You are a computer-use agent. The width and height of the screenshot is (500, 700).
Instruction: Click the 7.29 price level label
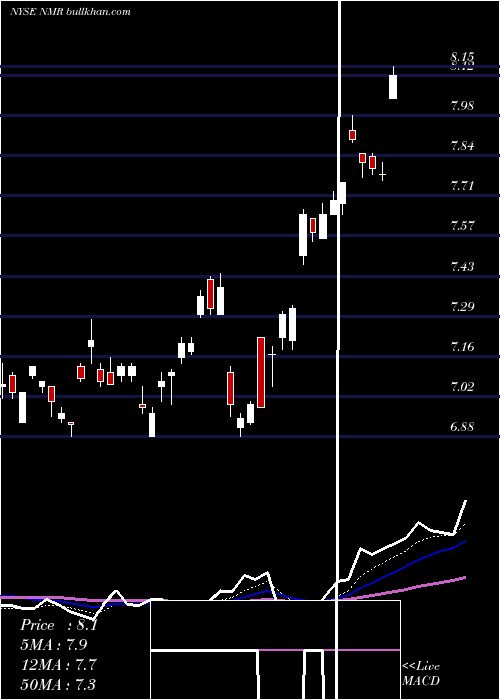point(462,306)
